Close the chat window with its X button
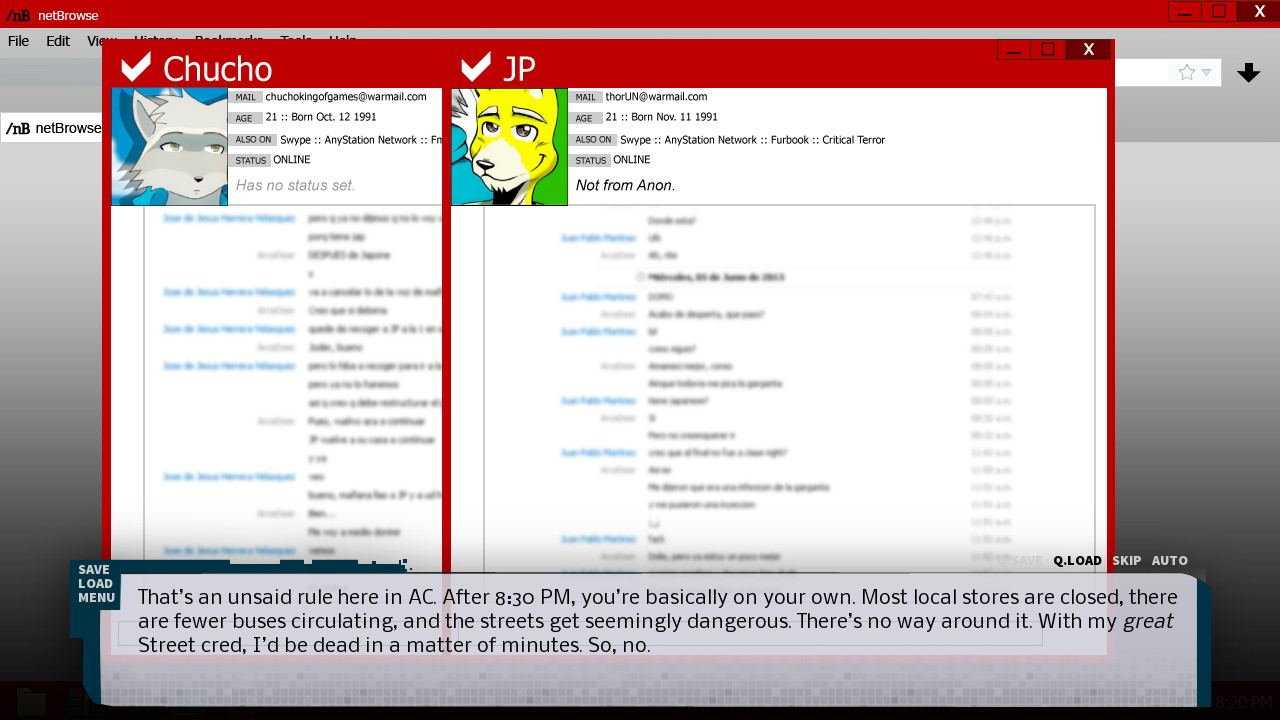The height and width of the screenshot is (720, 1280). [1088, 50]
